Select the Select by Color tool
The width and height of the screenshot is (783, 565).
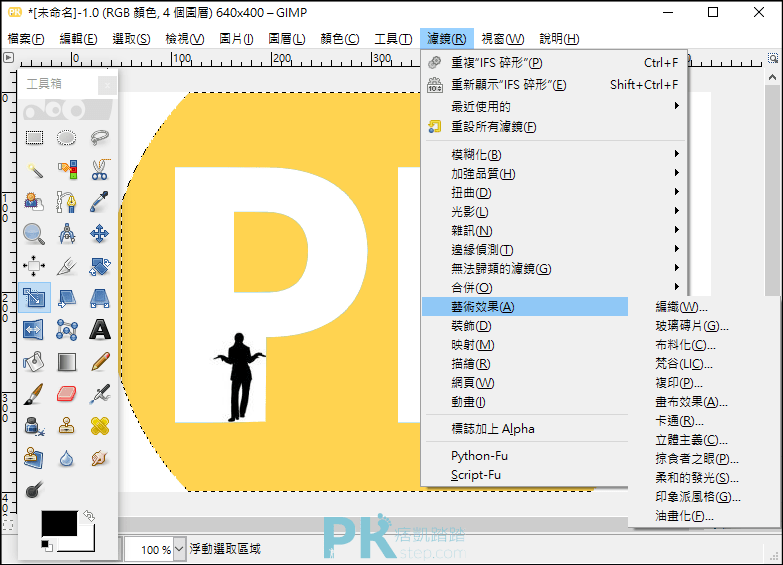(x=66, y=170)
